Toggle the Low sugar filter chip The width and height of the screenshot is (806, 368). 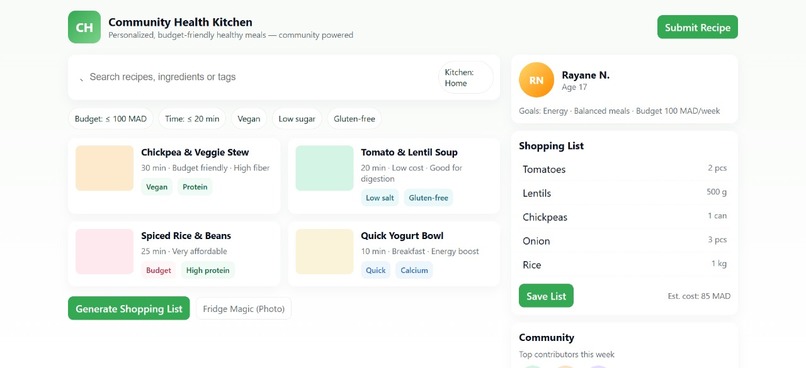tap(297, 119)
